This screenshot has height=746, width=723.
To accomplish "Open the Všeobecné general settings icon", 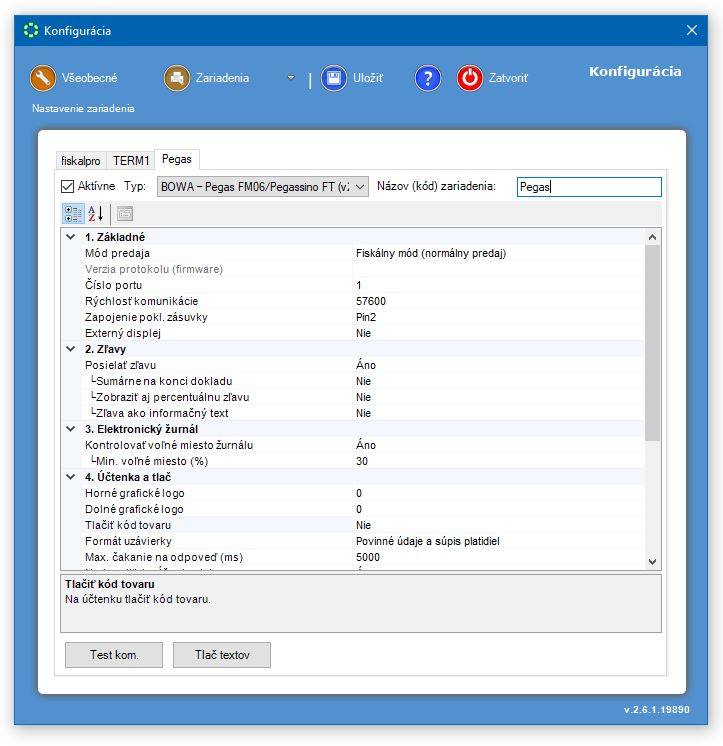I will pos(43,78).
